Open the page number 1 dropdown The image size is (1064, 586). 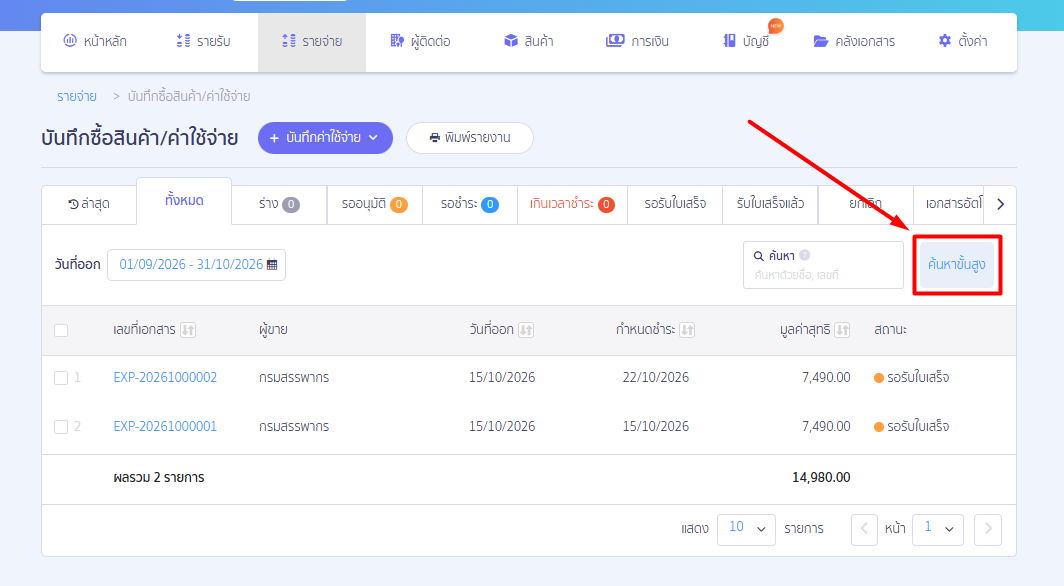(938, 528)
